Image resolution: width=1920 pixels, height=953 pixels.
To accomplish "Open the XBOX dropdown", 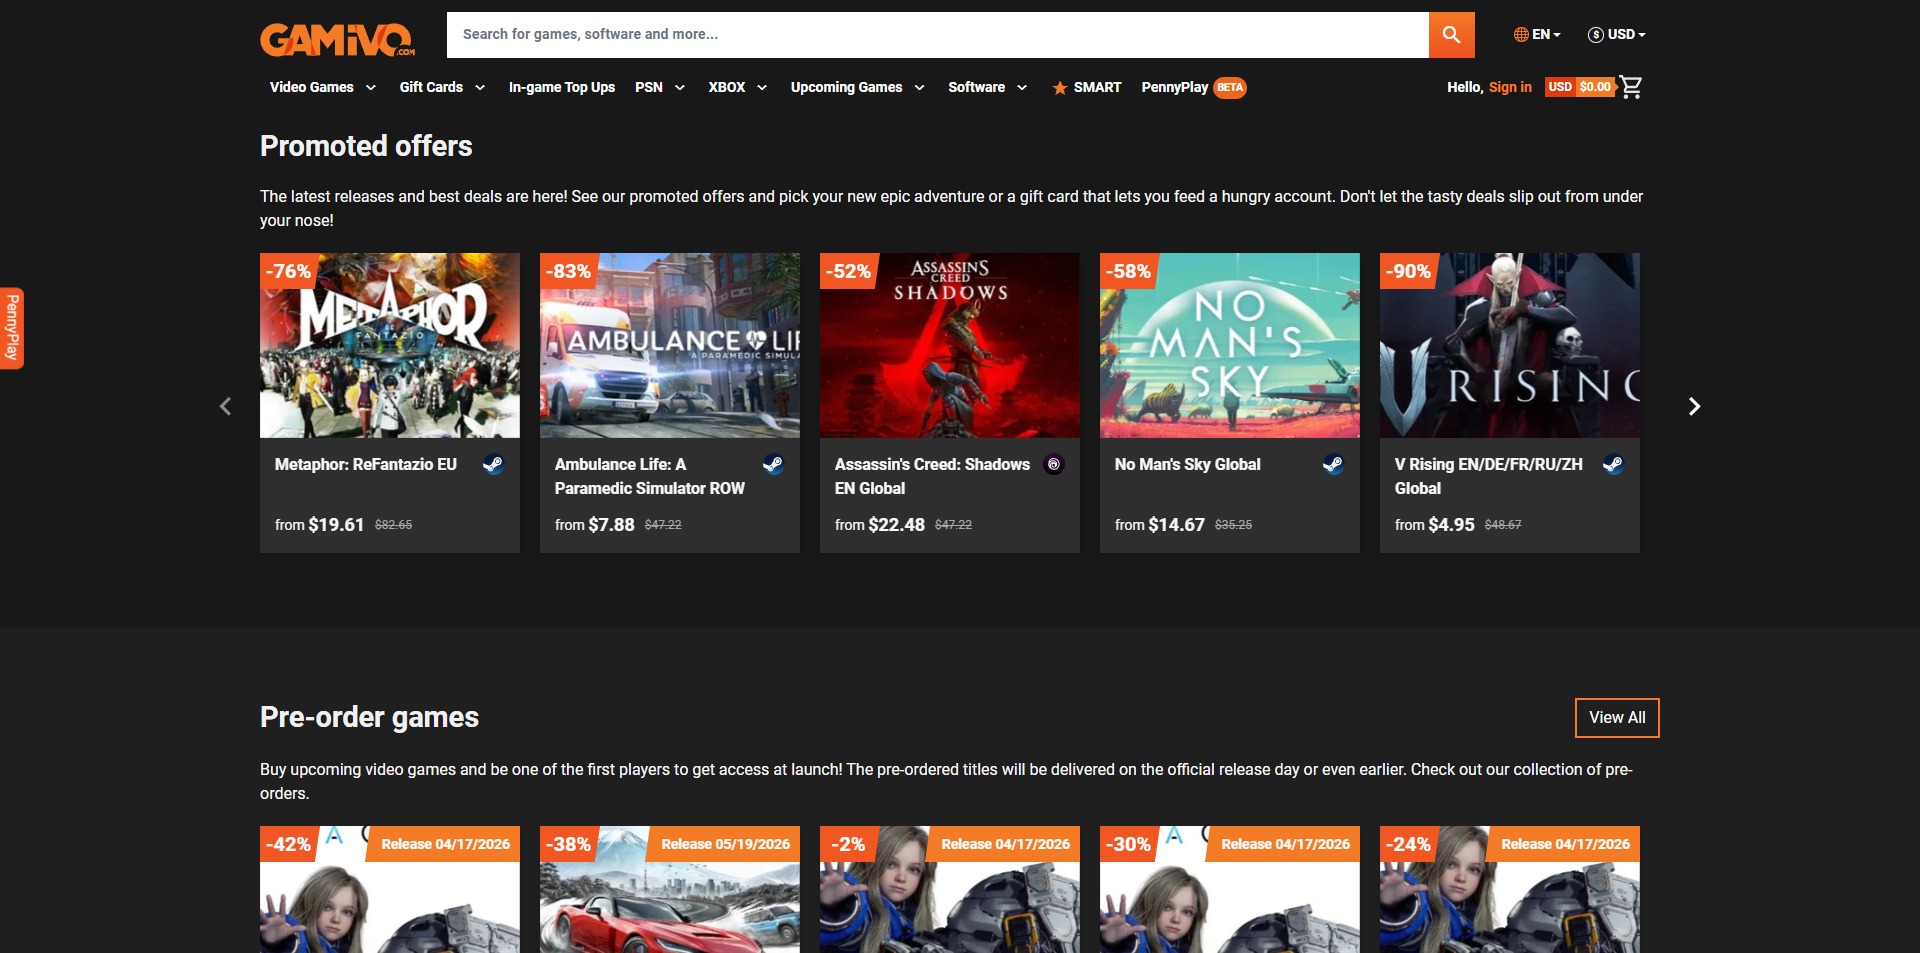I will tap(738, 88).
